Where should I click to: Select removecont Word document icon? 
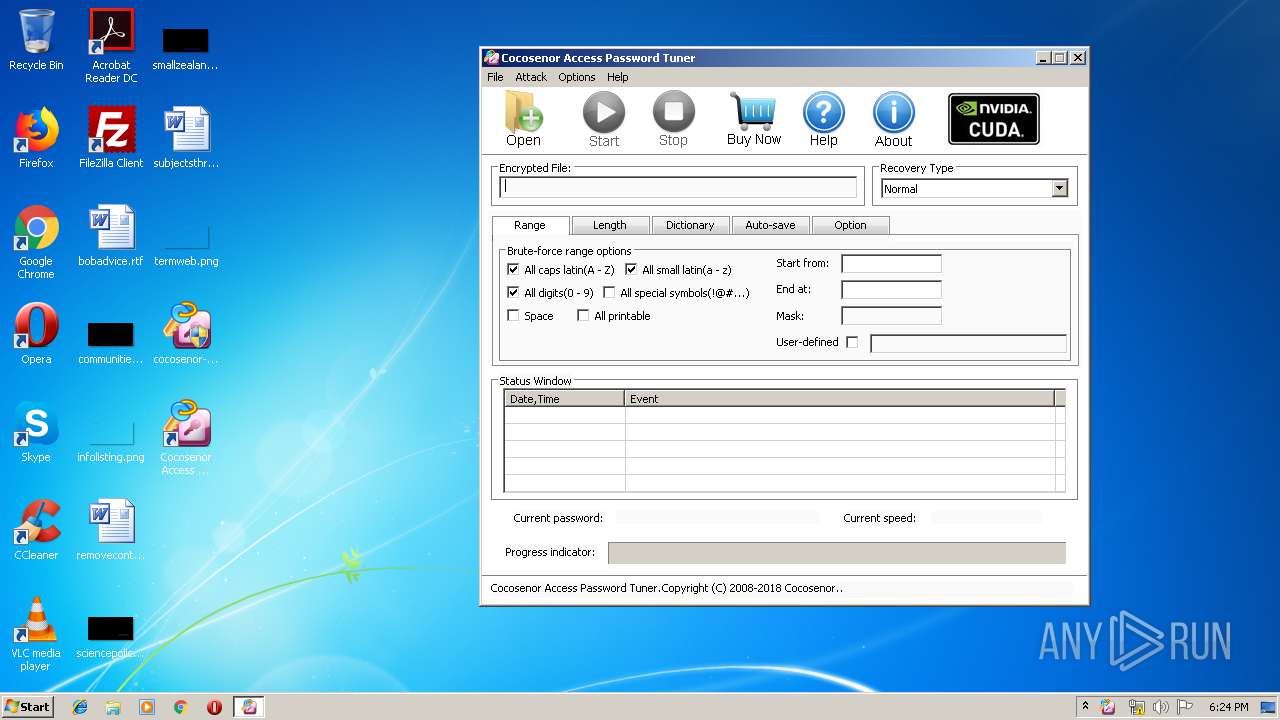coord(111,530)
